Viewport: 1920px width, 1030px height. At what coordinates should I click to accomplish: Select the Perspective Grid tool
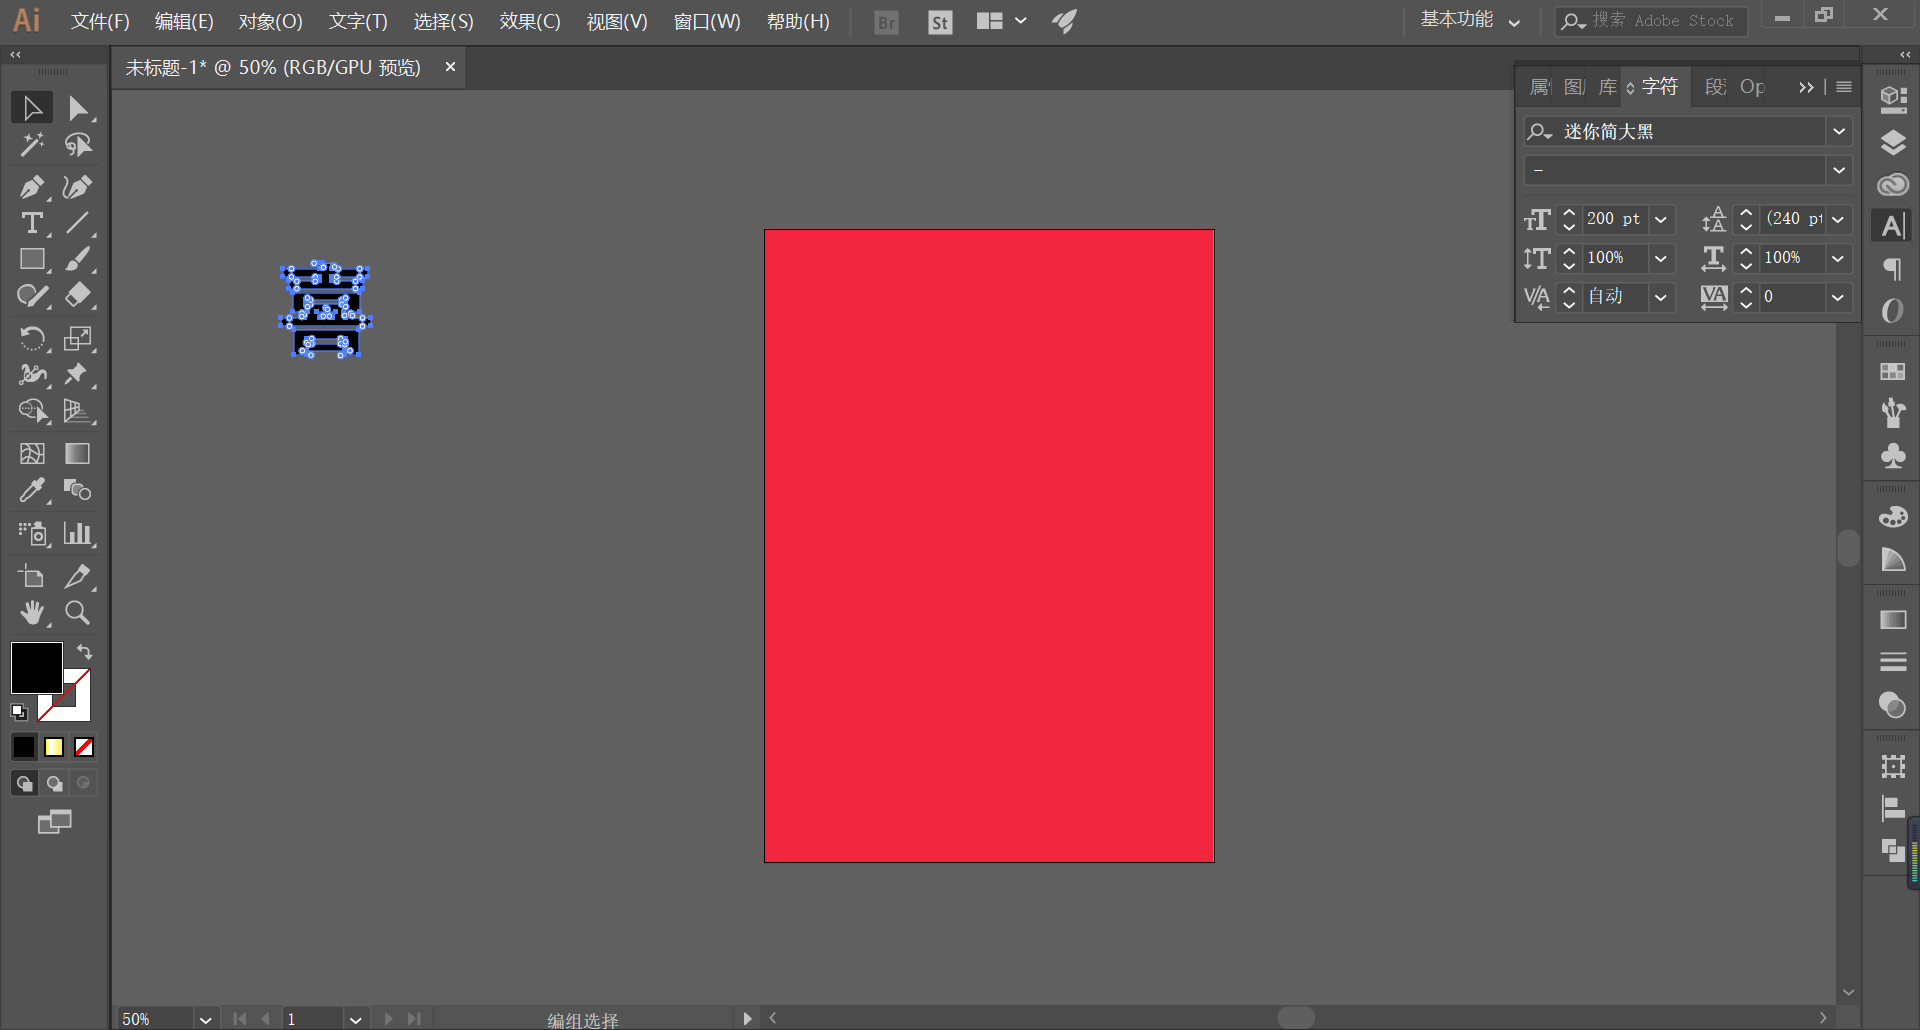78,410
